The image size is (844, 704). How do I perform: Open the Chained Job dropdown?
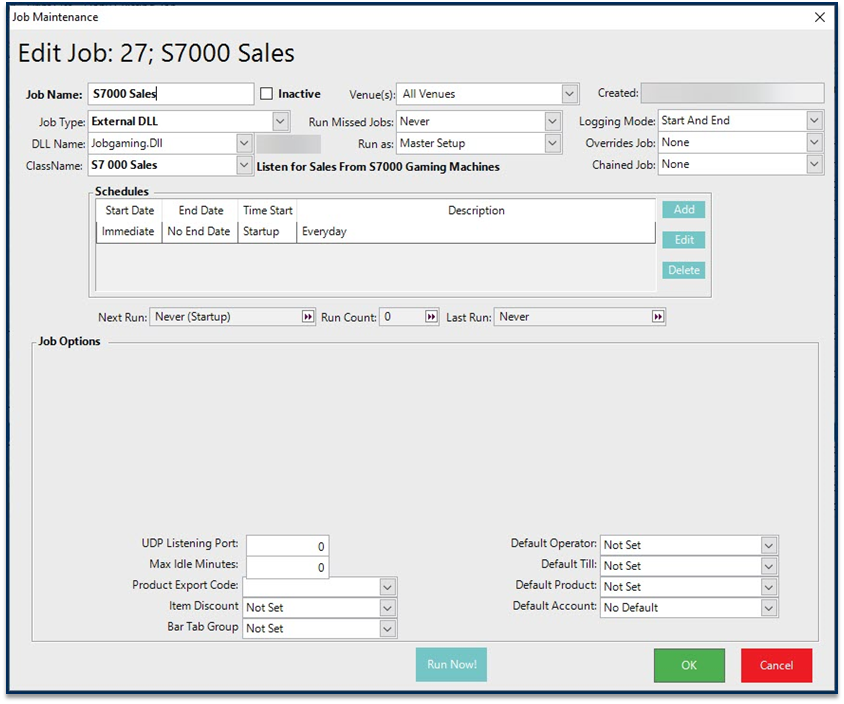(x=814, y=164)
